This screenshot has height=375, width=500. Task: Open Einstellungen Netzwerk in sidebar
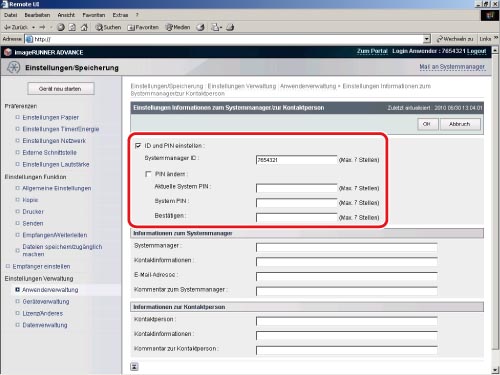[x=54, y=141]
